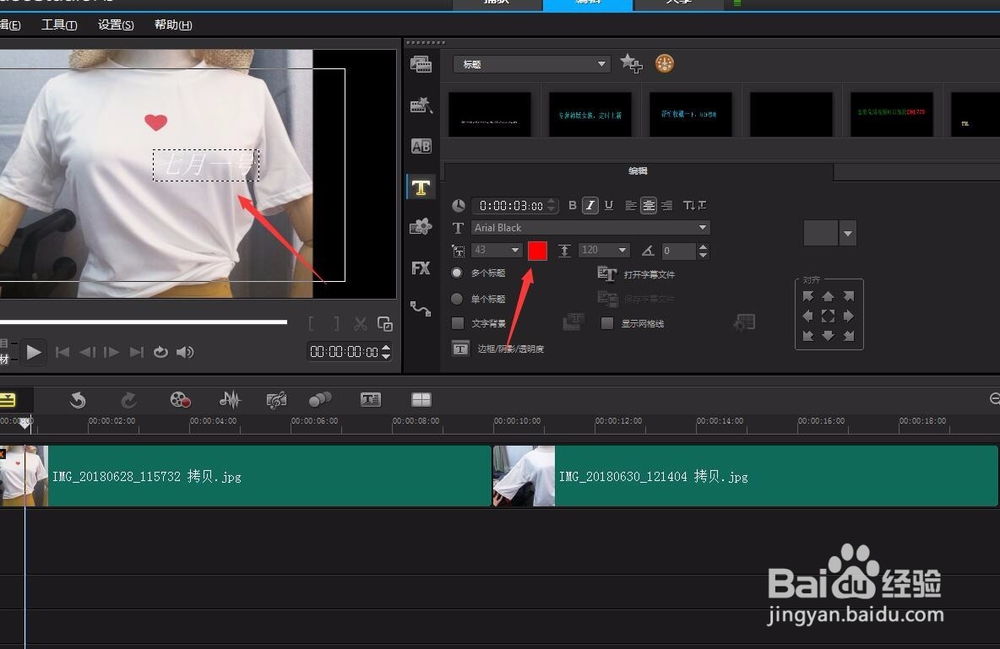Open the Path motion library

[421, 309]
